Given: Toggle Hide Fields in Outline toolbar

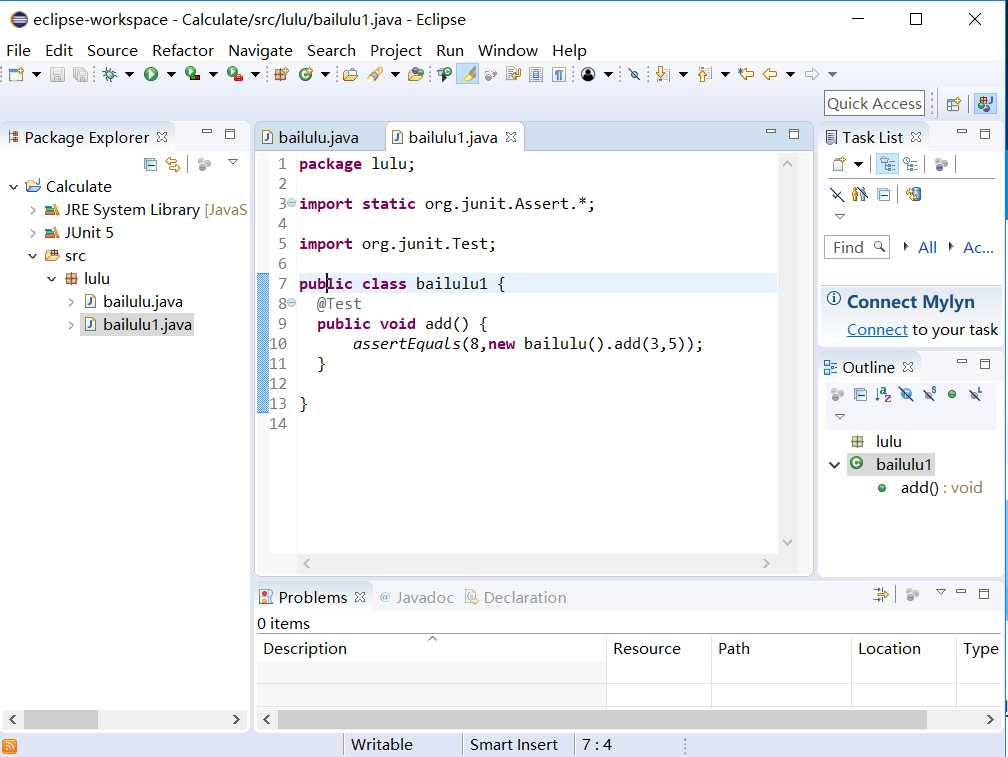Looking at the screenshot, I should point(906,395).
